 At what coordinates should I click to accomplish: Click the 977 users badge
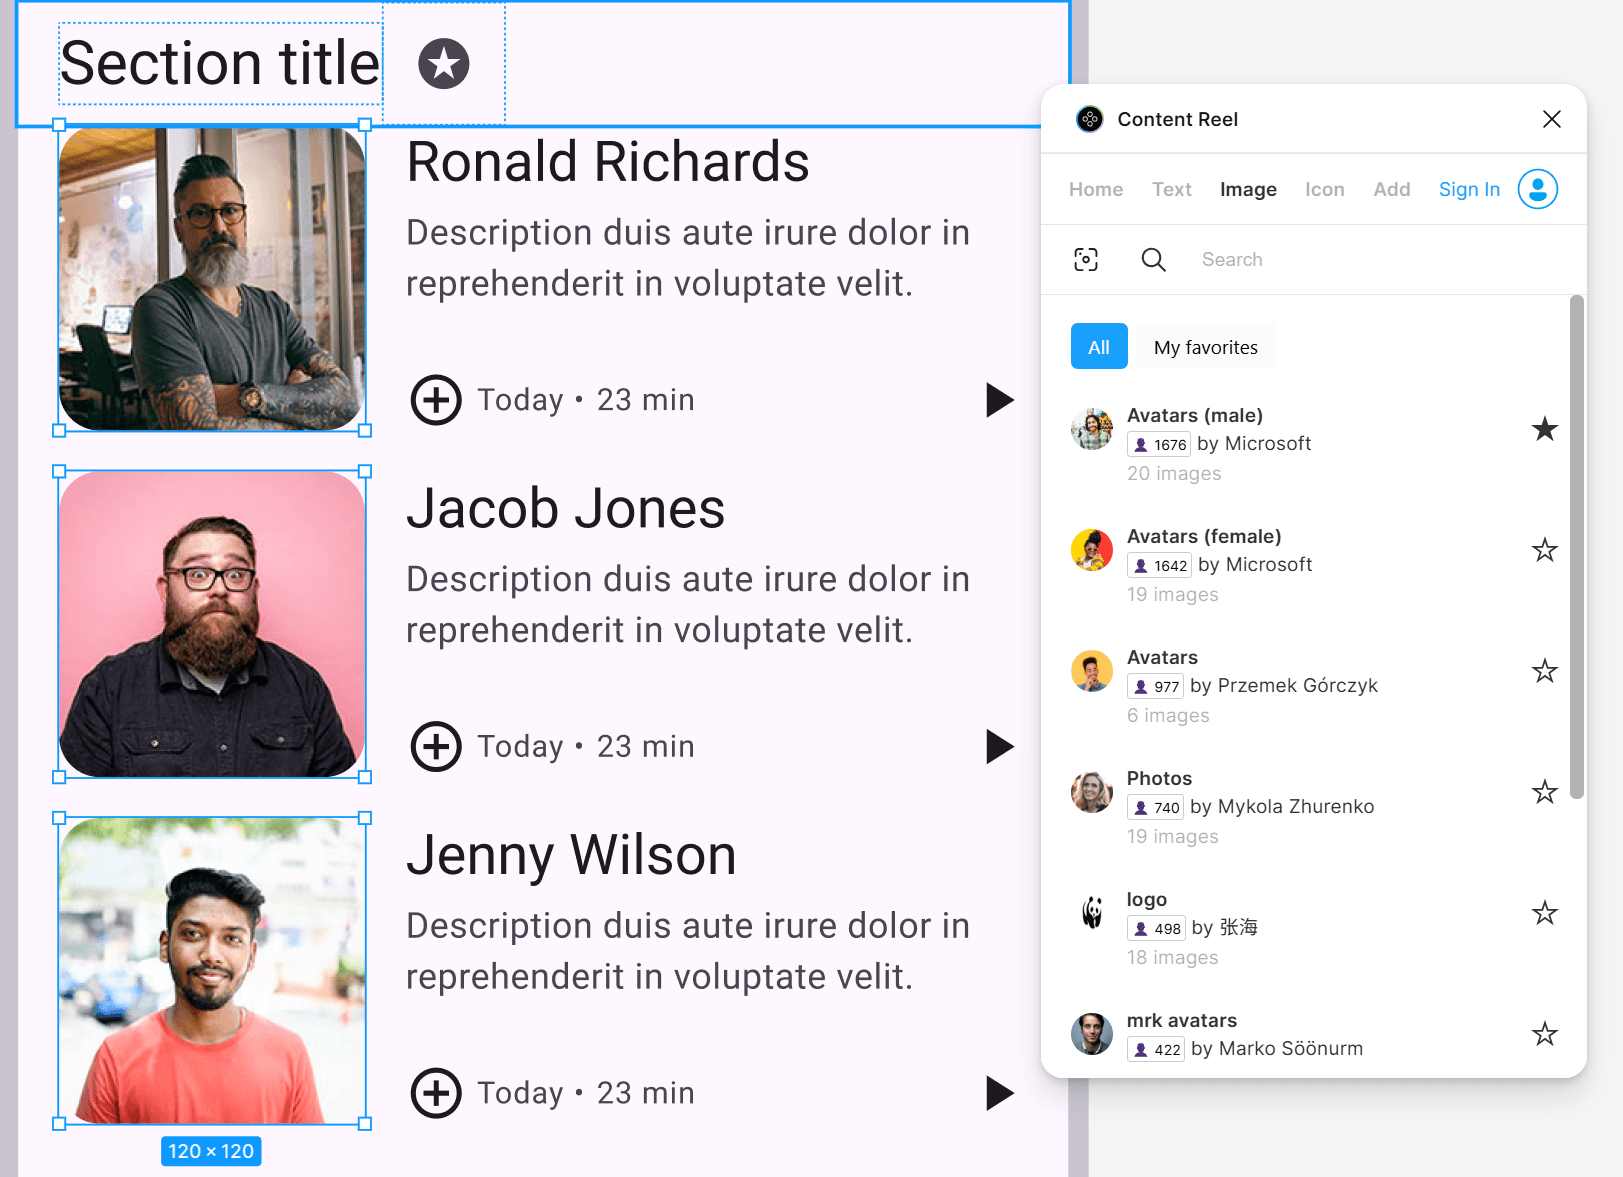[x=1156, y=686]
